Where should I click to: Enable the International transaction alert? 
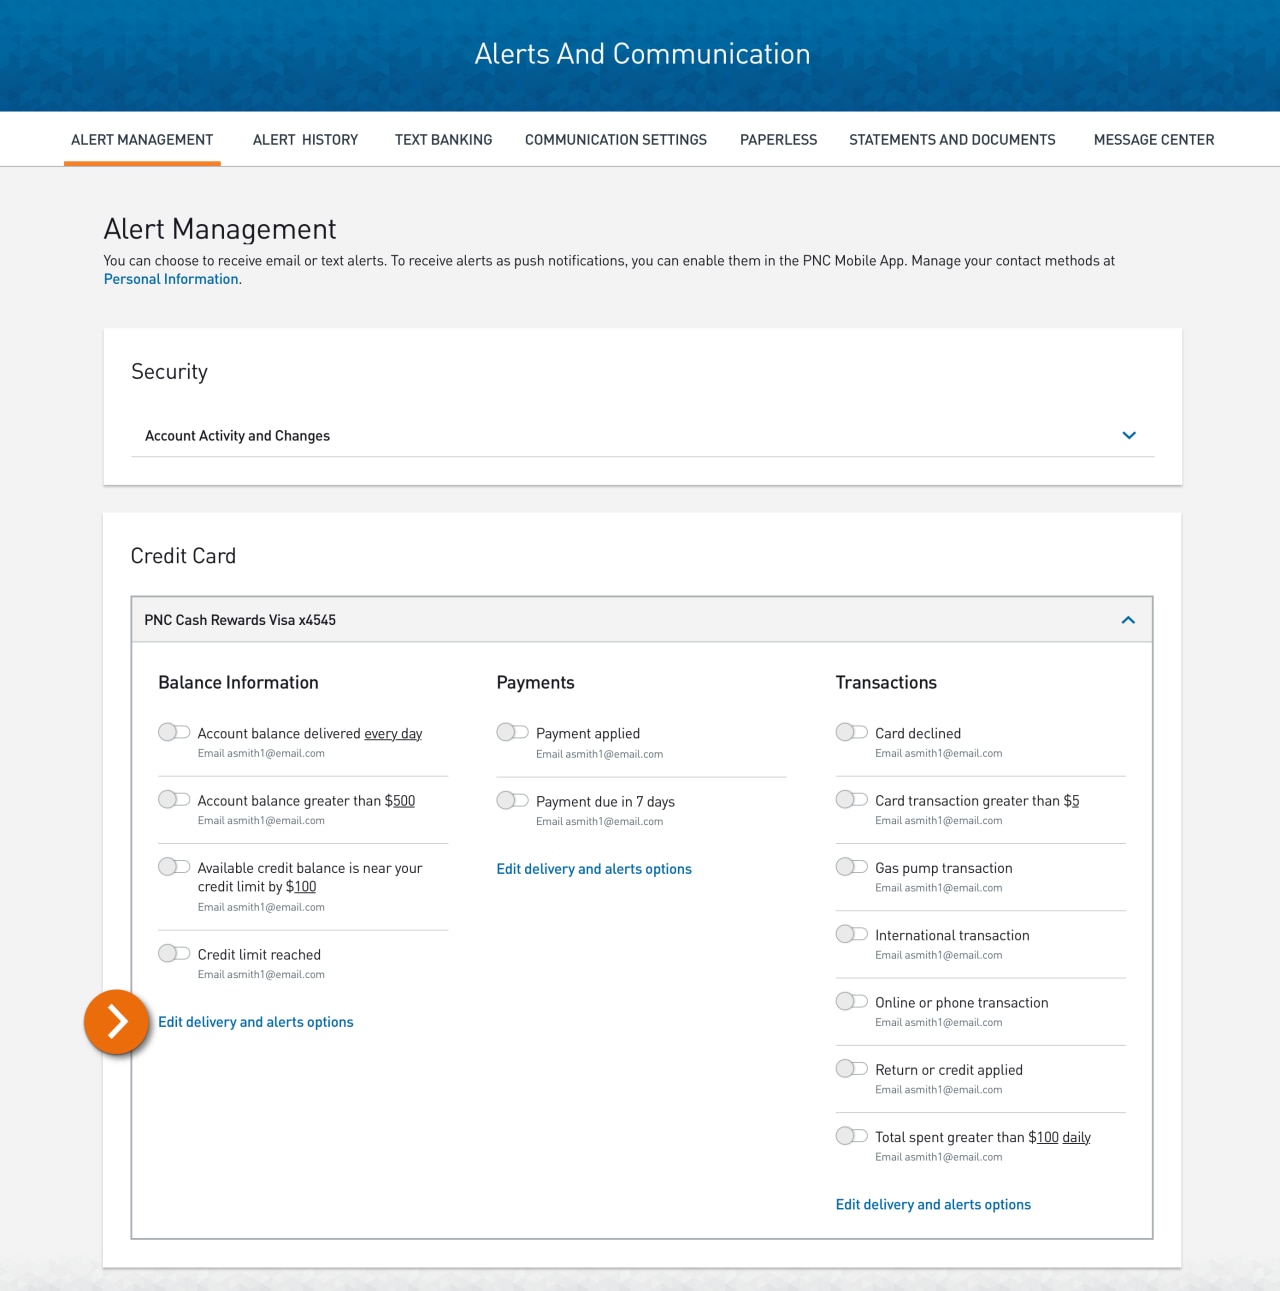(x=851, y=933)
